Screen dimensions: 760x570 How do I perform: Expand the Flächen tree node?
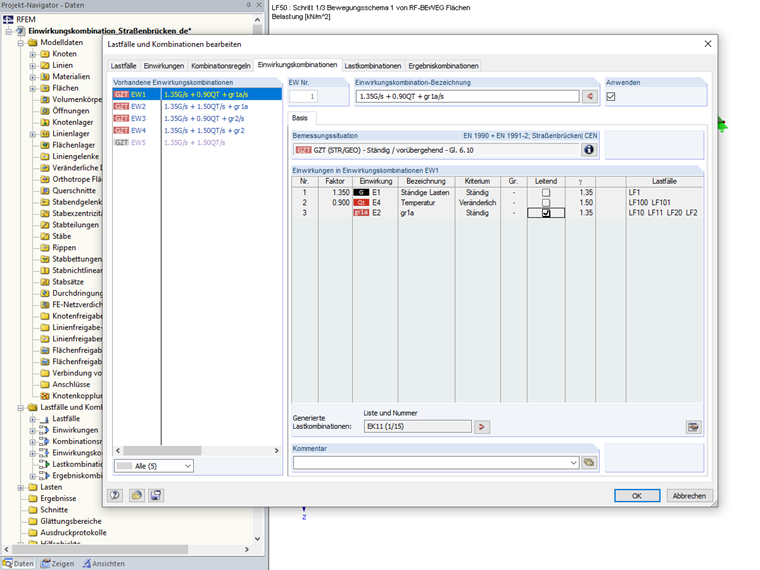(x=32, y=88)
